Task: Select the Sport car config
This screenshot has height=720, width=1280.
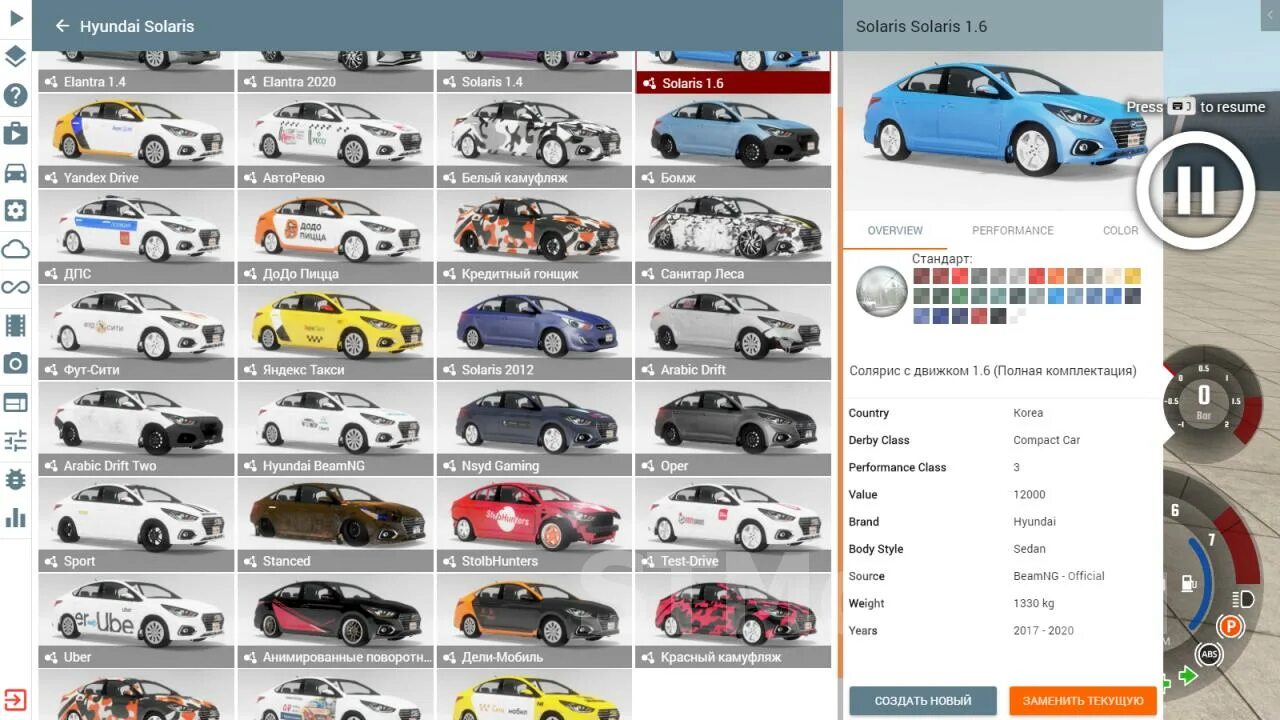Action: pyautogui.click(x=136, y=525)
